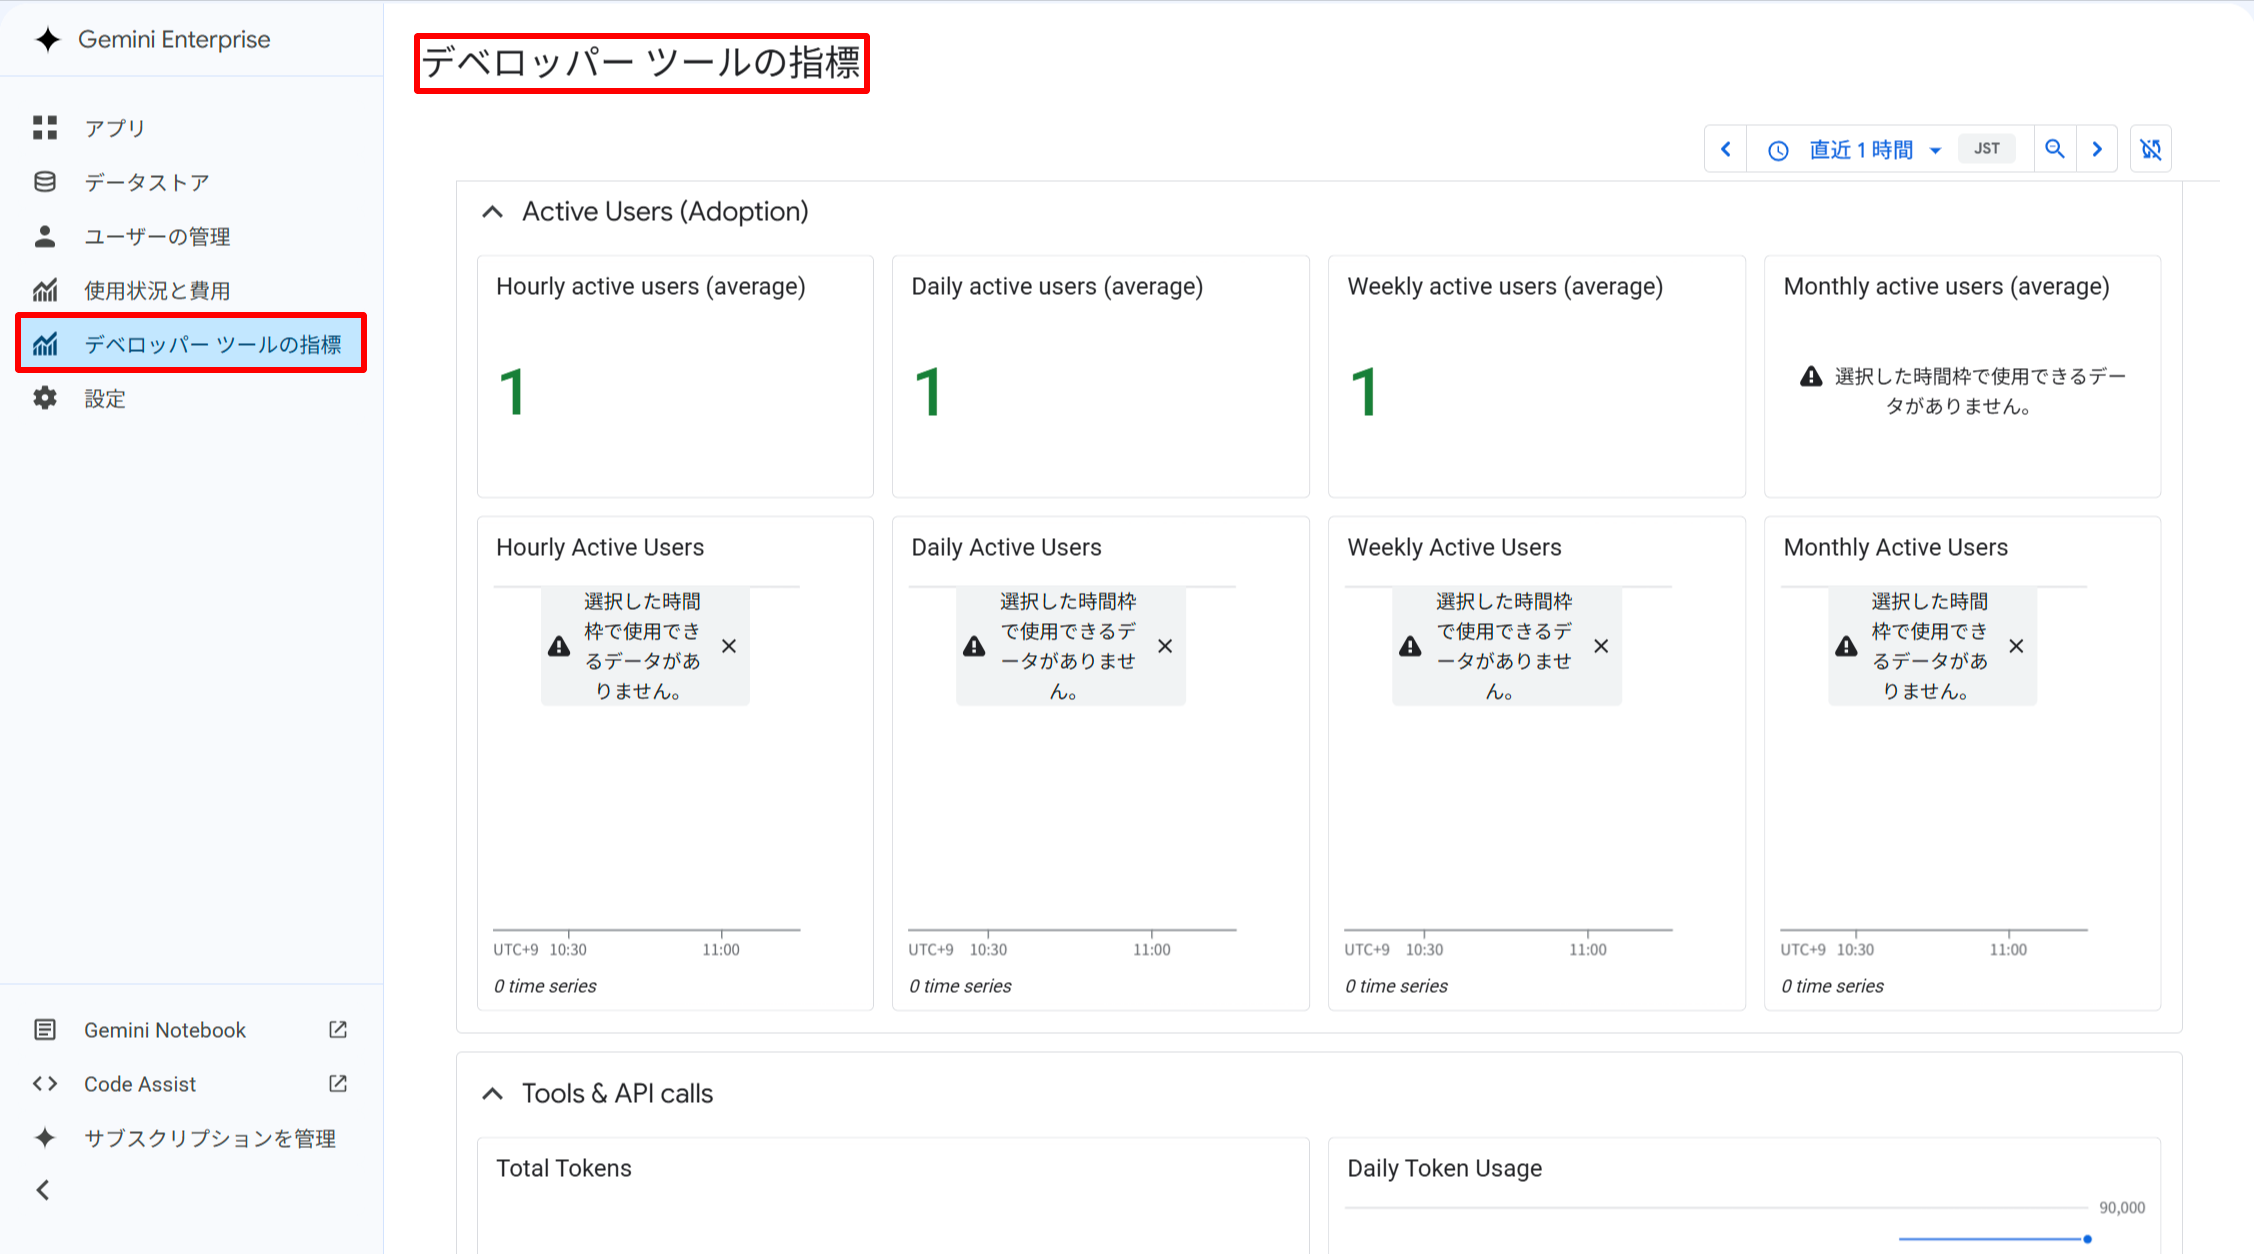Dismiss warning in Monthly Active Users chart
Viewport: 2254px width, 1254px height.
click(2016, 646)
